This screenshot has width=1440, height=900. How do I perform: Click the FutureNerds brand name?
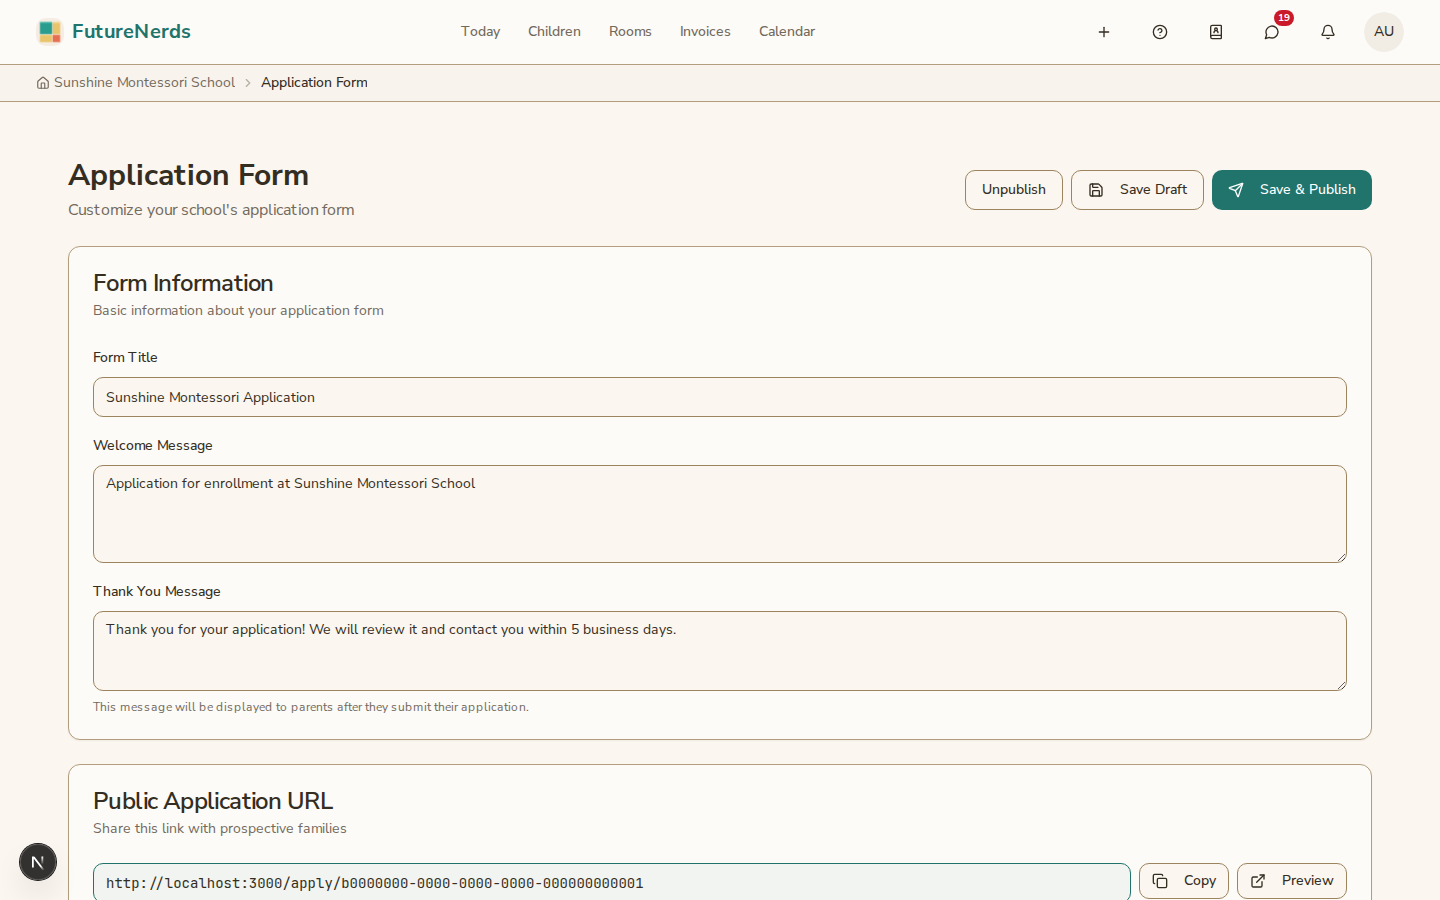(x=131, y=32)
